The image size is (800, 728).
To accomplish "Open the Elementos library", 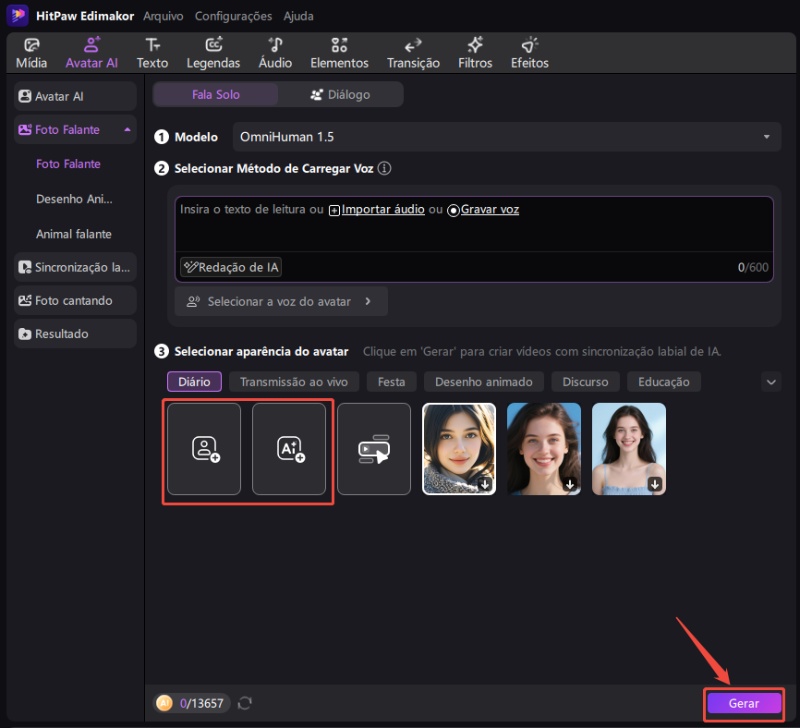I will [339, 53].
